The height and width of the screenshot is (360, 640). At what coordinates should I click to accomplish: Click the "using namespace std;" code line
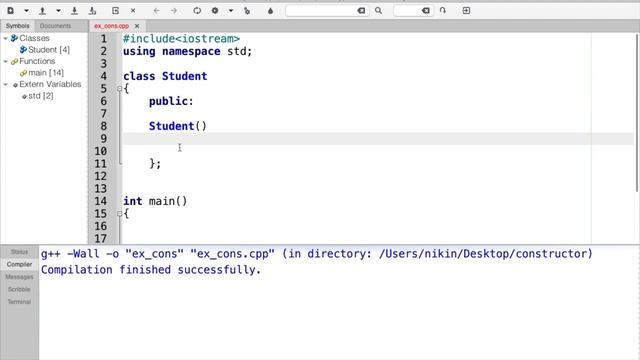coord(187,51)
